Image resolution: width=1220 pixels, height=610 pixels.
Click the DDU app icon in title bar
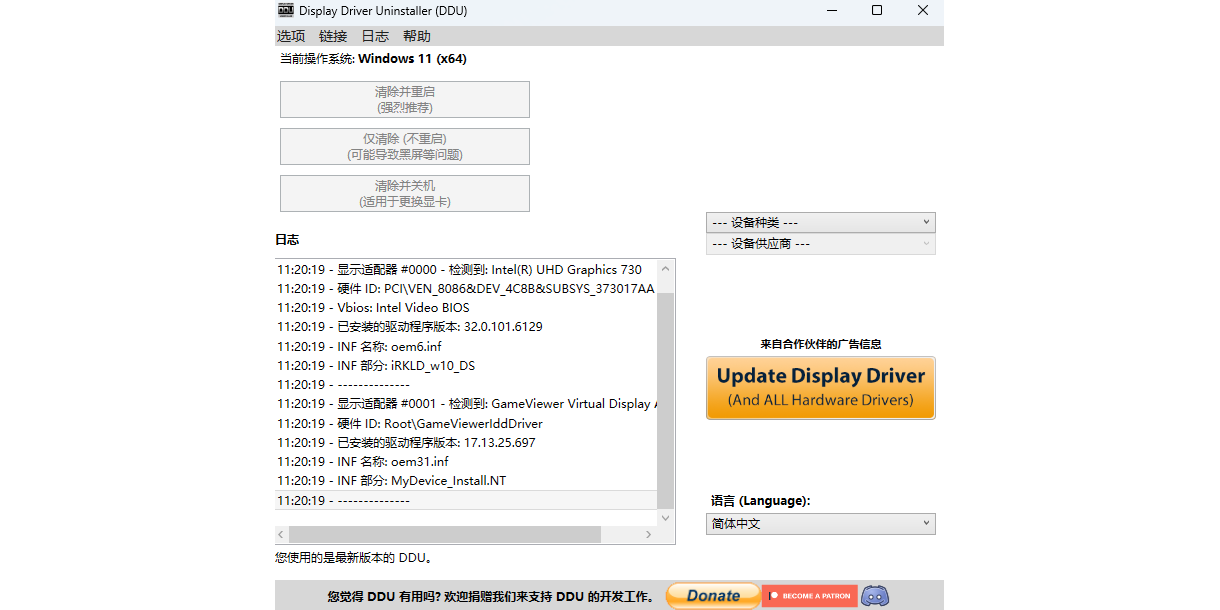(286, 10)
